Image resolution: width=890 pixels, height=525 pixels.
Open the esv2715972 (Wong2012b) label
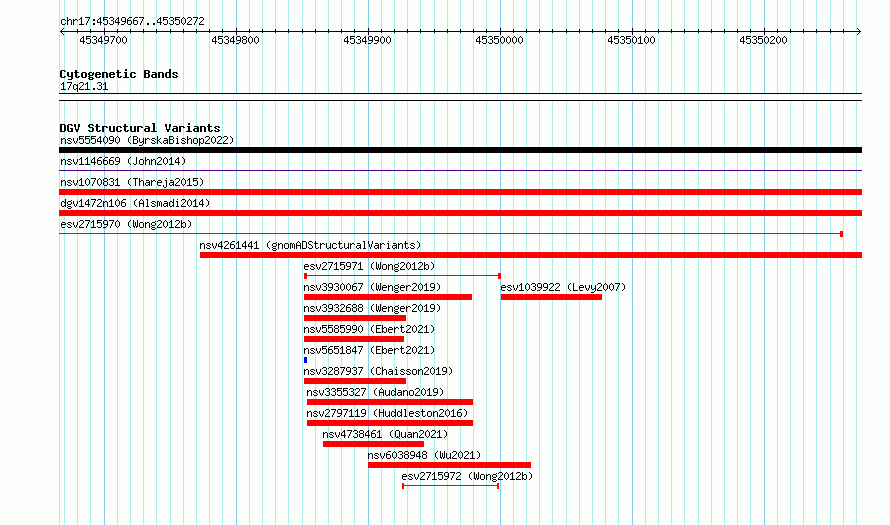[467, 476]
